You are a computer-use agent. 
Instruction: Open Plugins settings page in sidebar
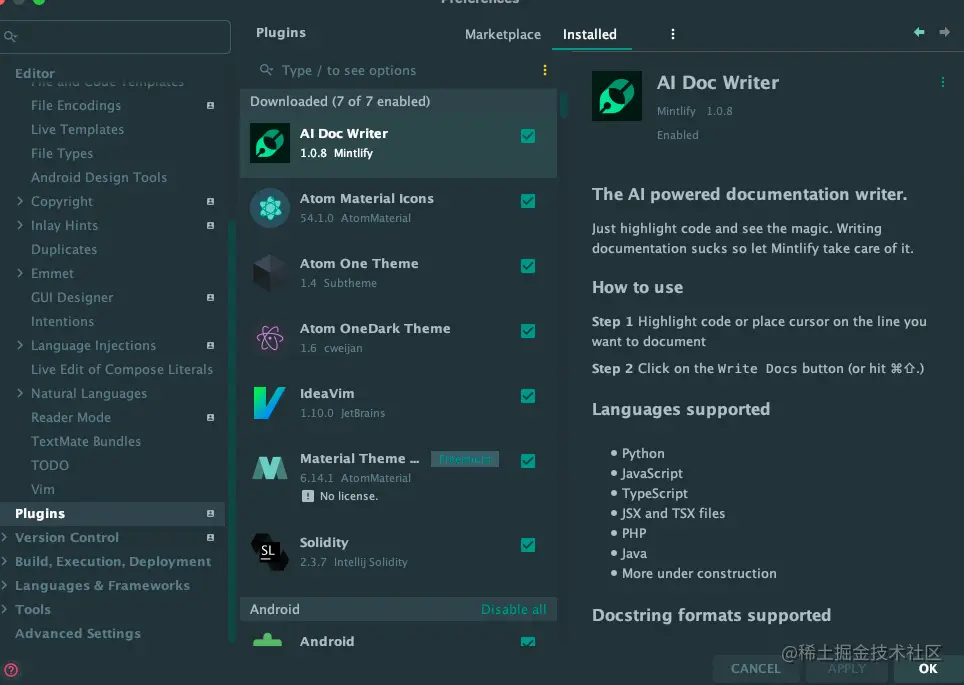click(x=112, y=513)
